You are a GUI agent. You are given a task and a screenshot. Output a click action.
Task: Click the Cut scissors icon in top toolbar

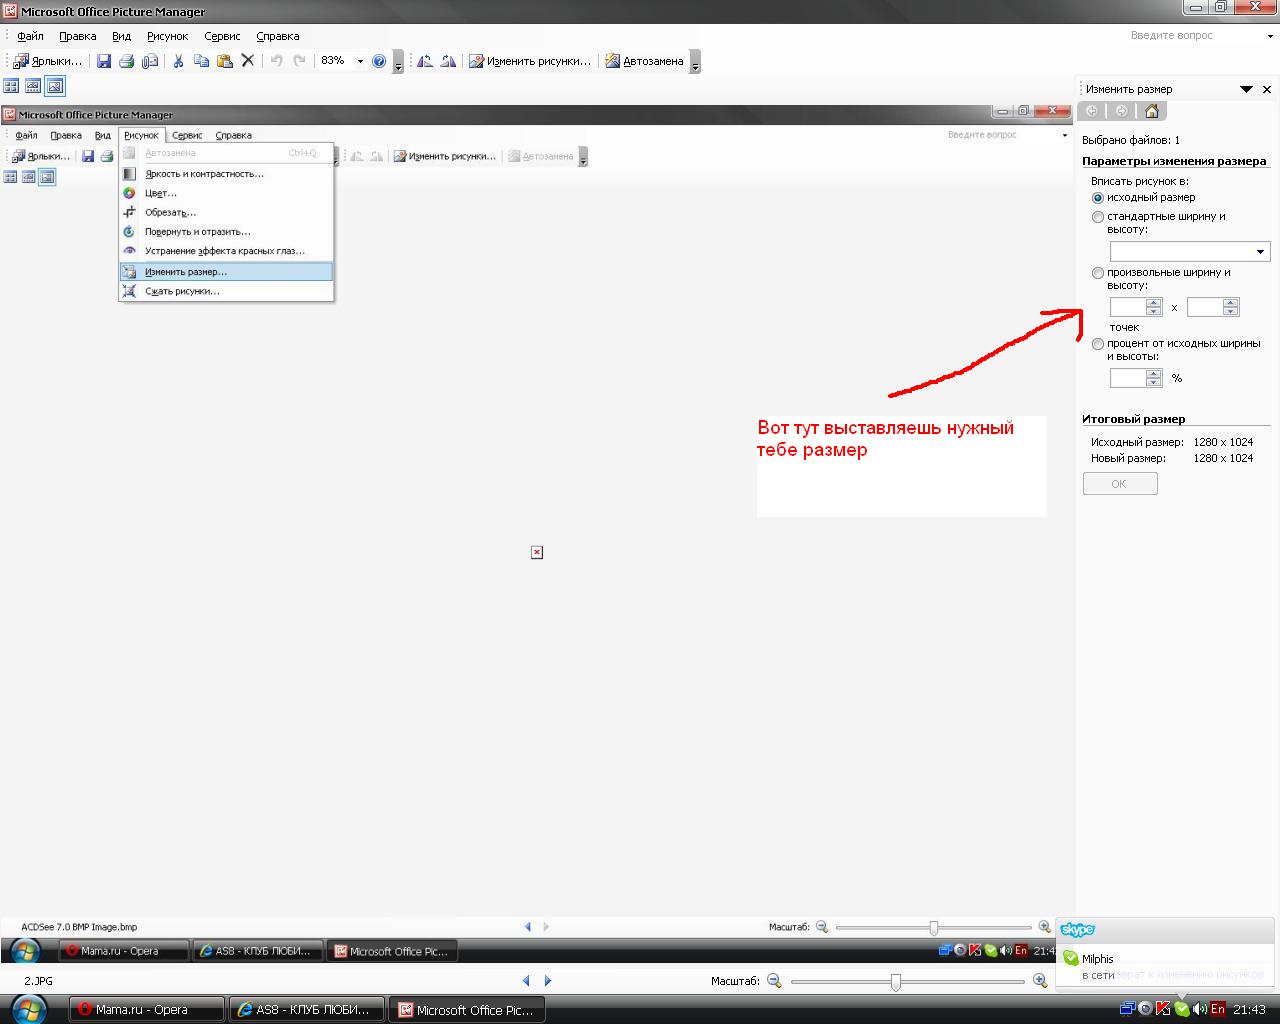point(178,61)
